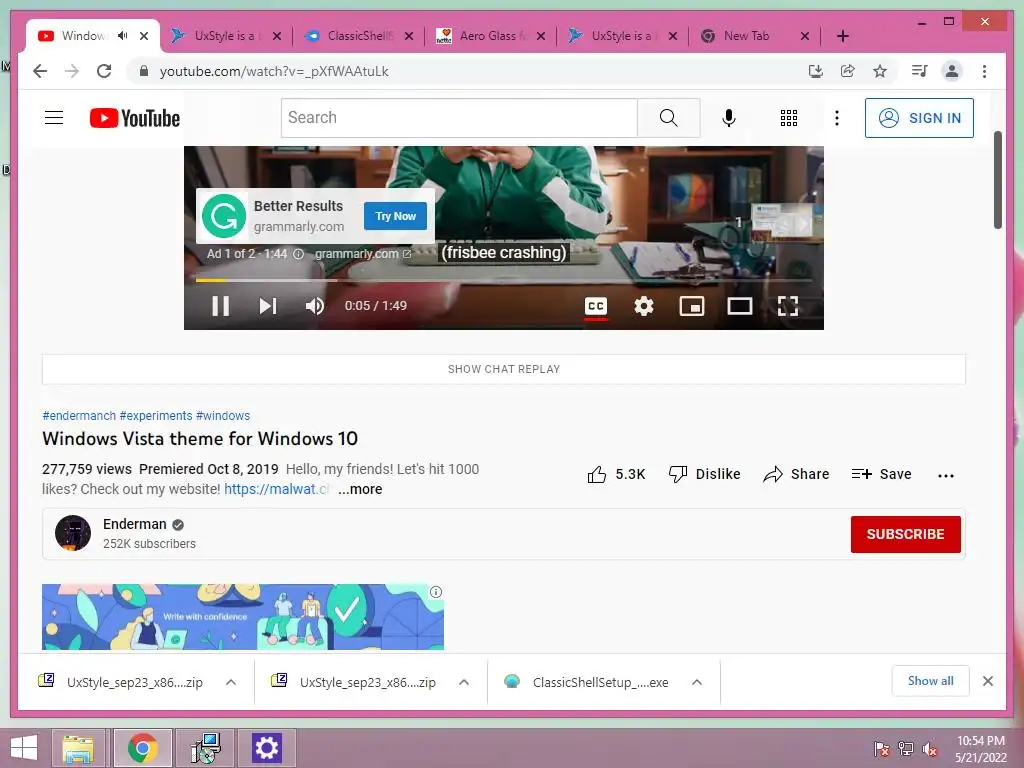The width and height of the screenshot is (1024, 768).
Task: Open the Enderman channel avatar
Action: pos(73,533)
